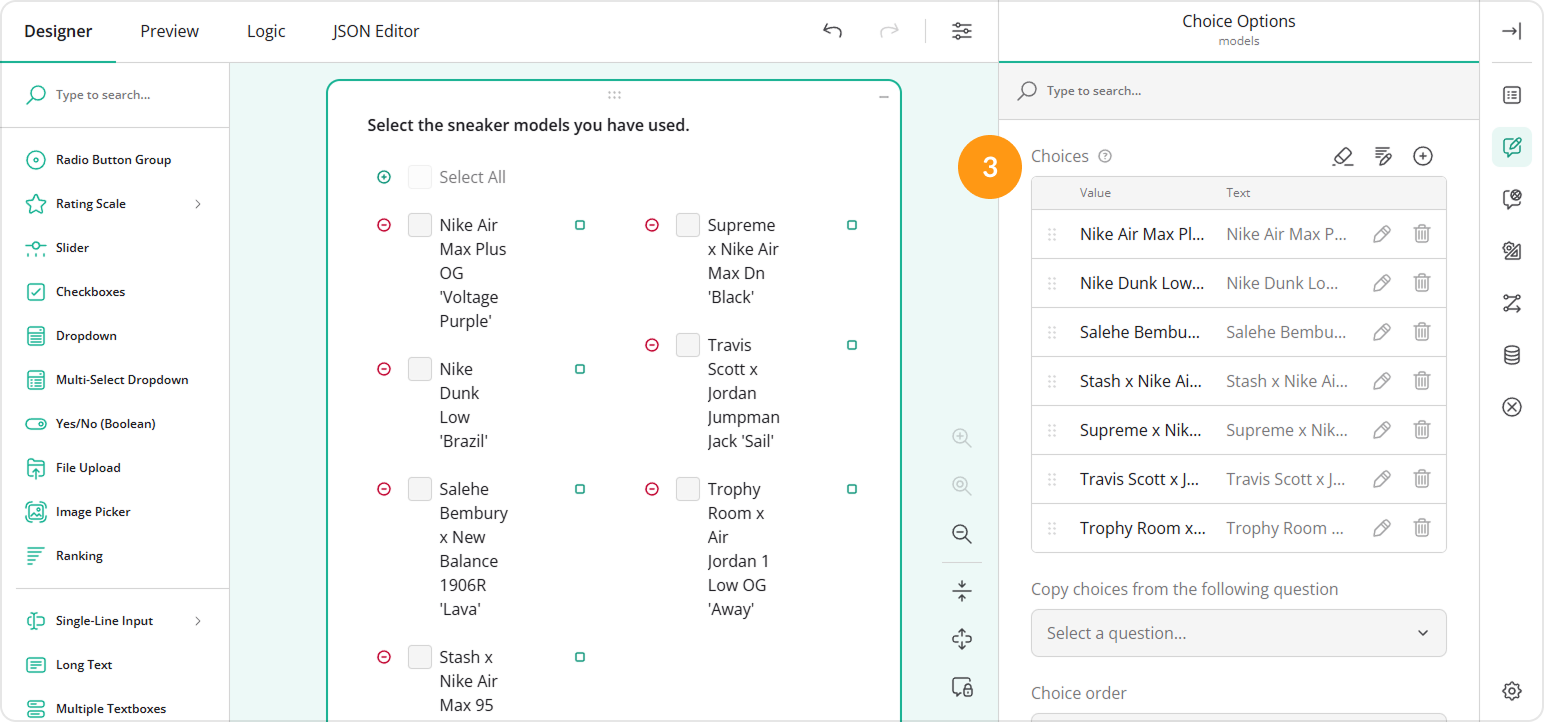Delete the Nike Dunk Low choice row
This screenshot has width=1544, height=722.
1422,283
